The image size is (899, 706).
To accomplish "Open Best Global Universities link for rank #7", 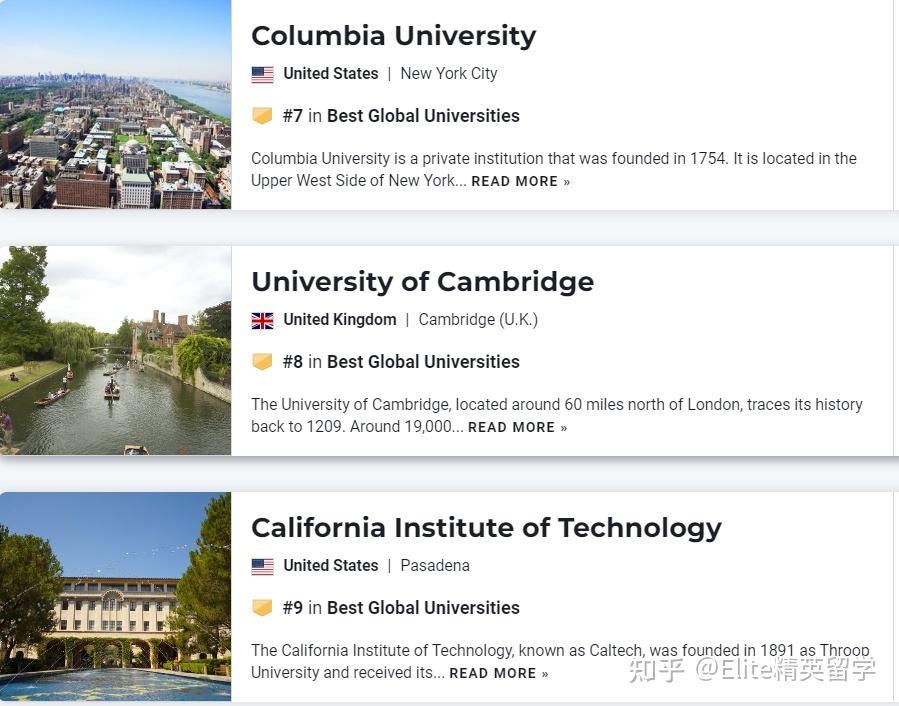I will (423, 115).
